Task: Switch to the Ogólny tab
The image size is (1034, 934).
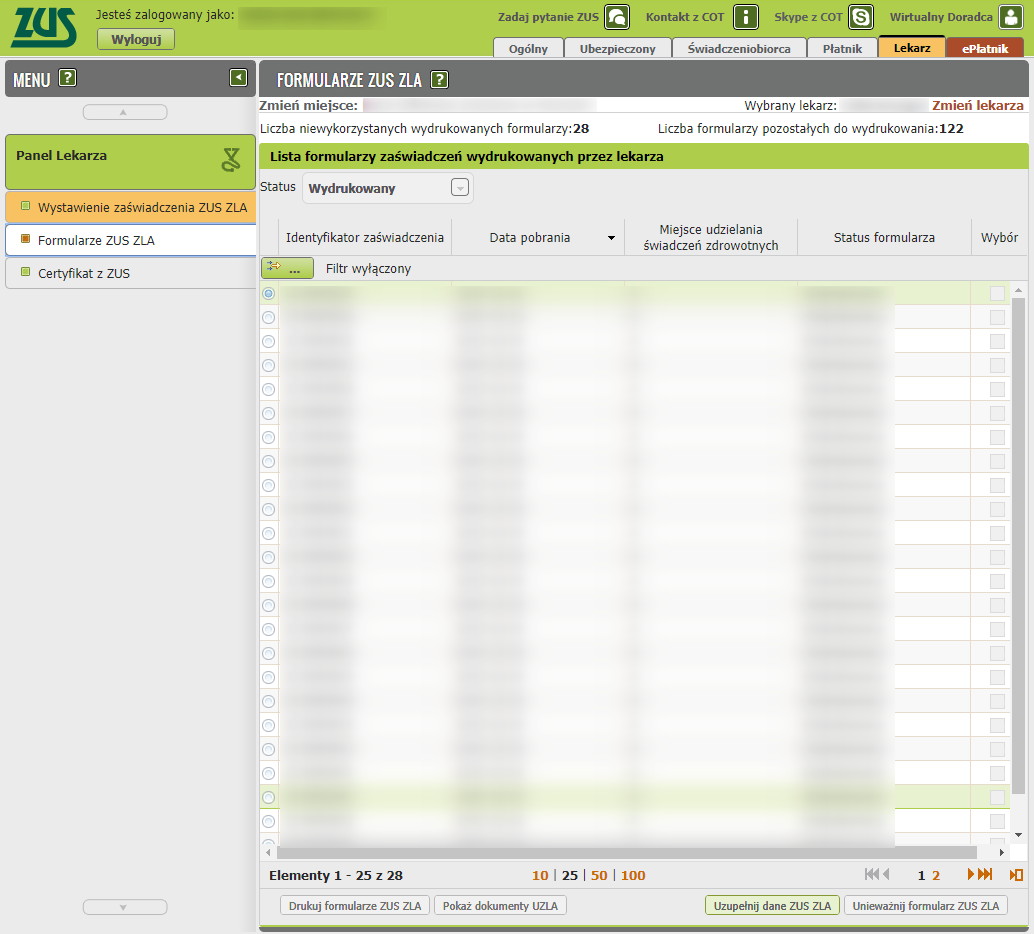Action: coord(528,48)
